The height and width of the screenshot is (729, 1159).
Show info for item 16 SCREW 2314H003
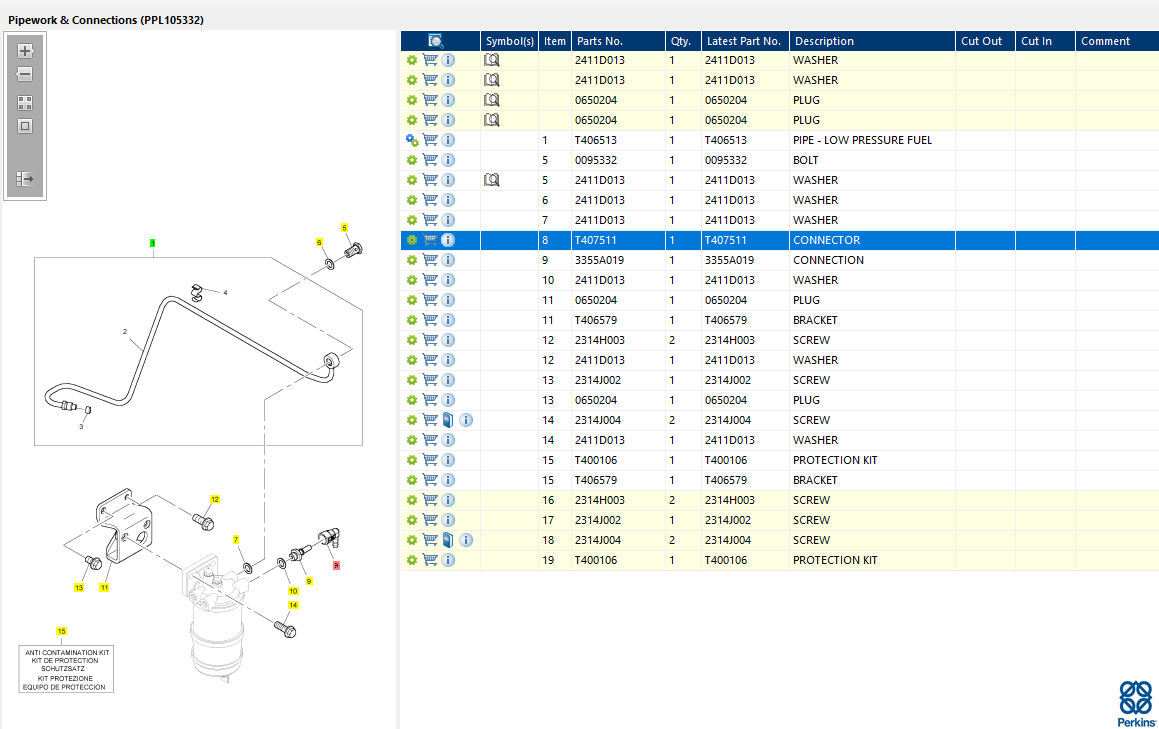point(448,499)
